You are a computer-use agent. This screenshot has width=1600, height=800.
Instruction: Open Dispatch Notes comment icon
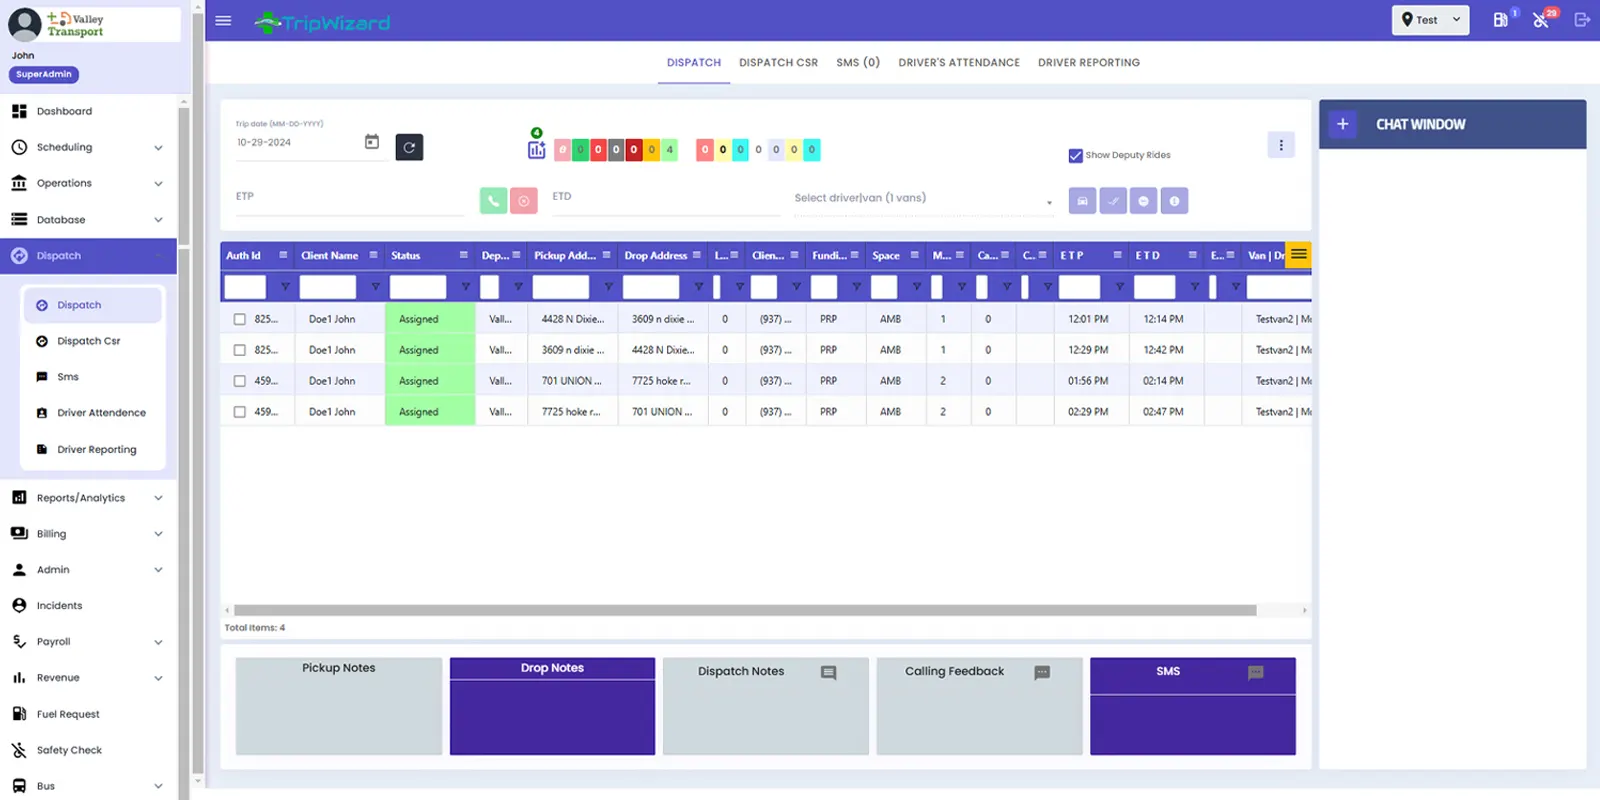[828, 673]
